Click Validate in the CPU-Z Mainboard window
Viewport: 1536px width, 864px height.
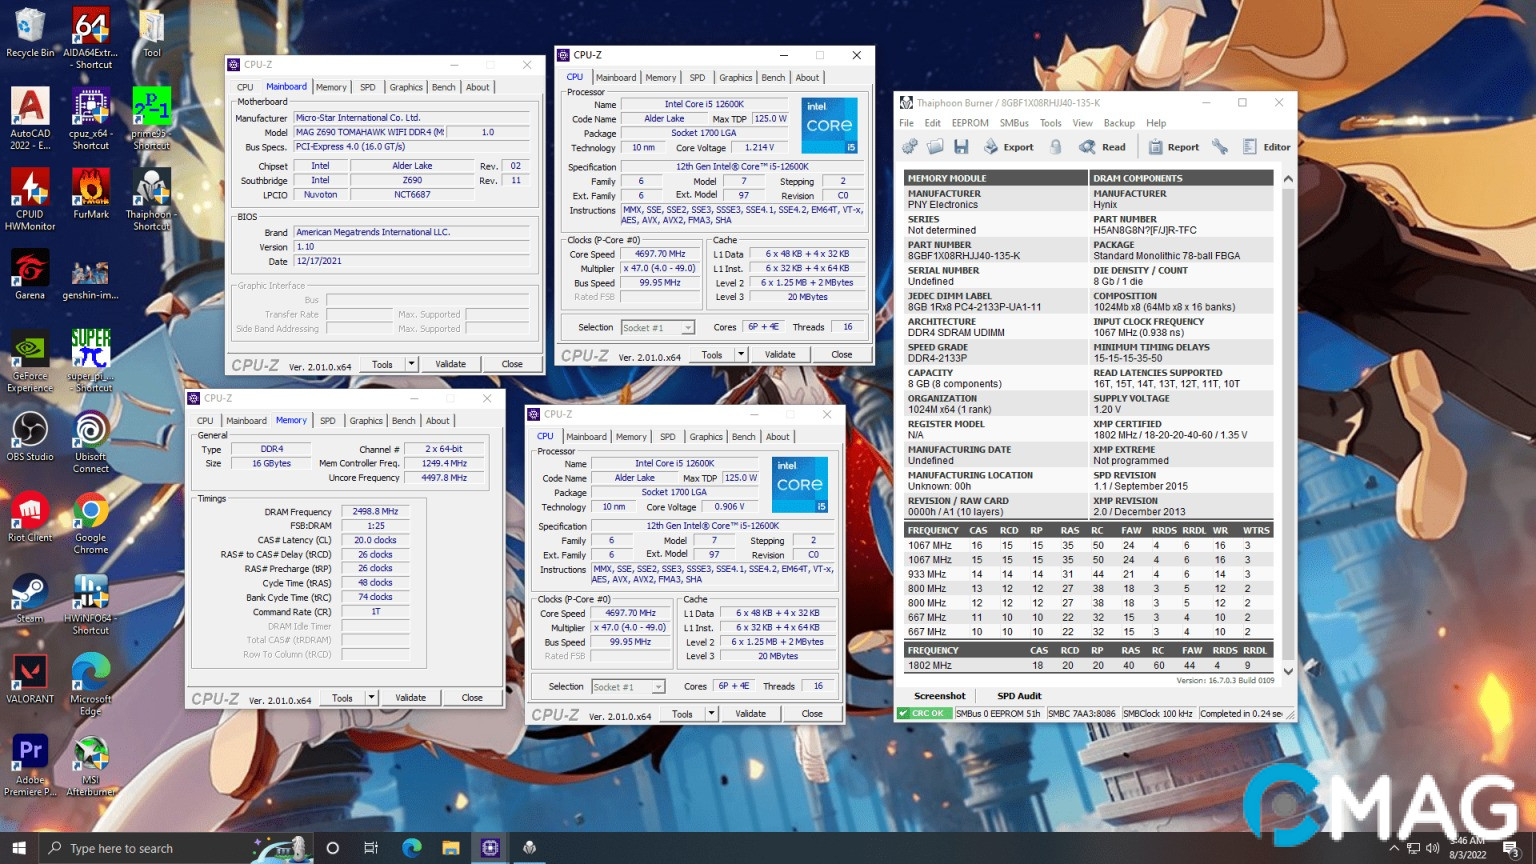450,364
